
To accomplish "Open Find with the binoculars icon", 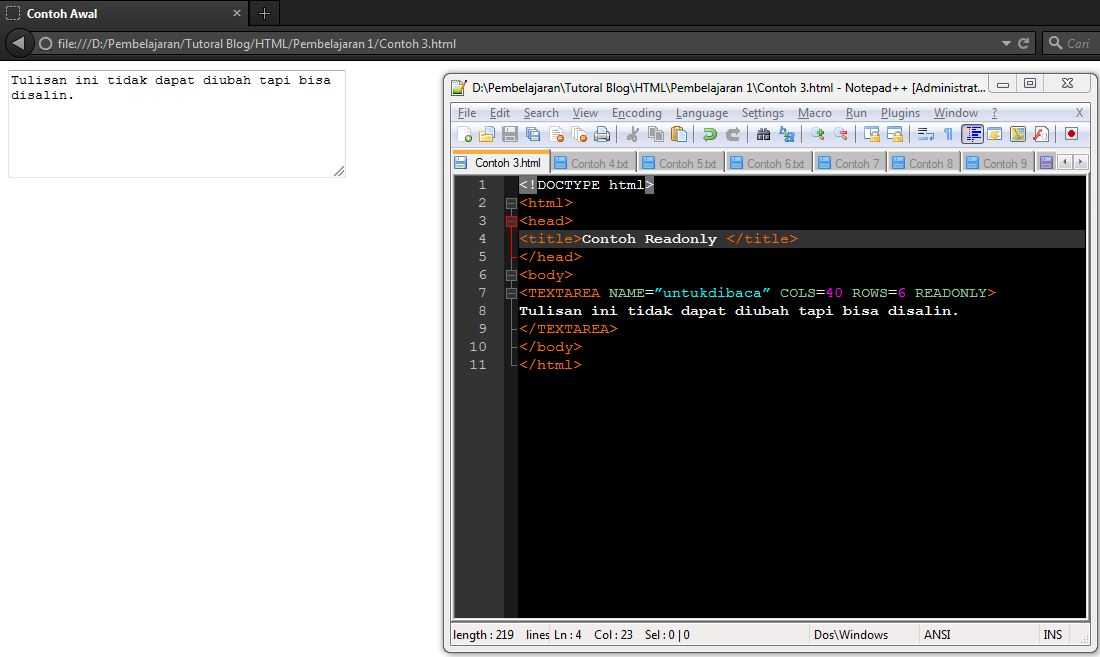I will coord(763,135).
